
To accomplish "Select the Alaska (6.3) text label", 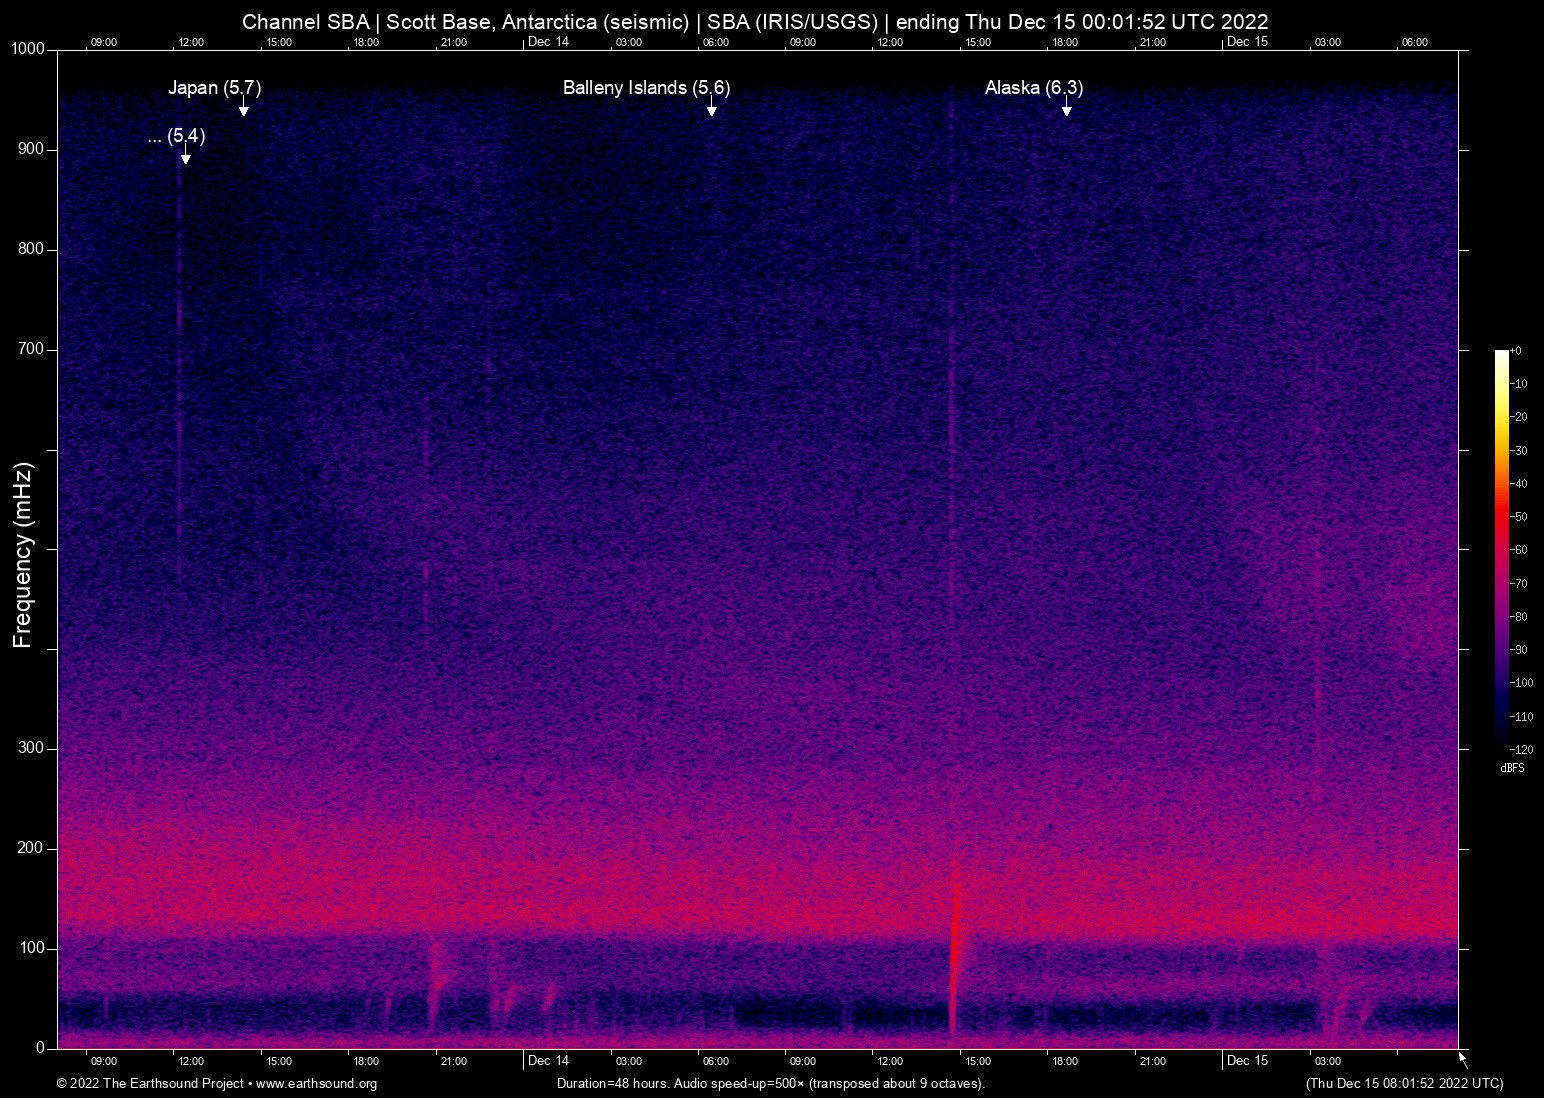I will 1033,88.
